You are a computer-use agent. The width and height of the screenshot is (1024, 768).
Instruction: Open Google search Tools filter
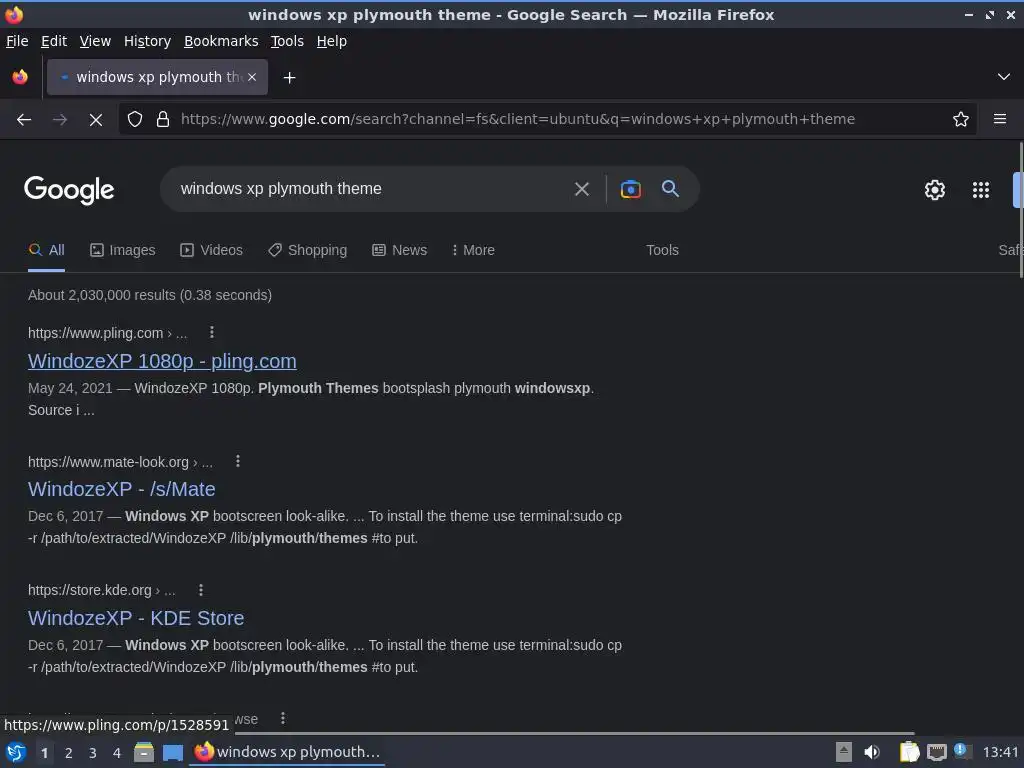662,250
